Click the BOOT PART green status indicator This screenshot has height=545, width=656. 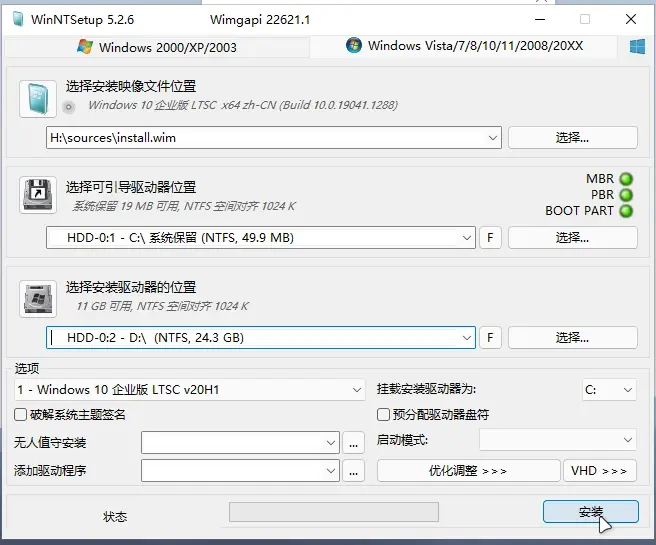[626, 210]
